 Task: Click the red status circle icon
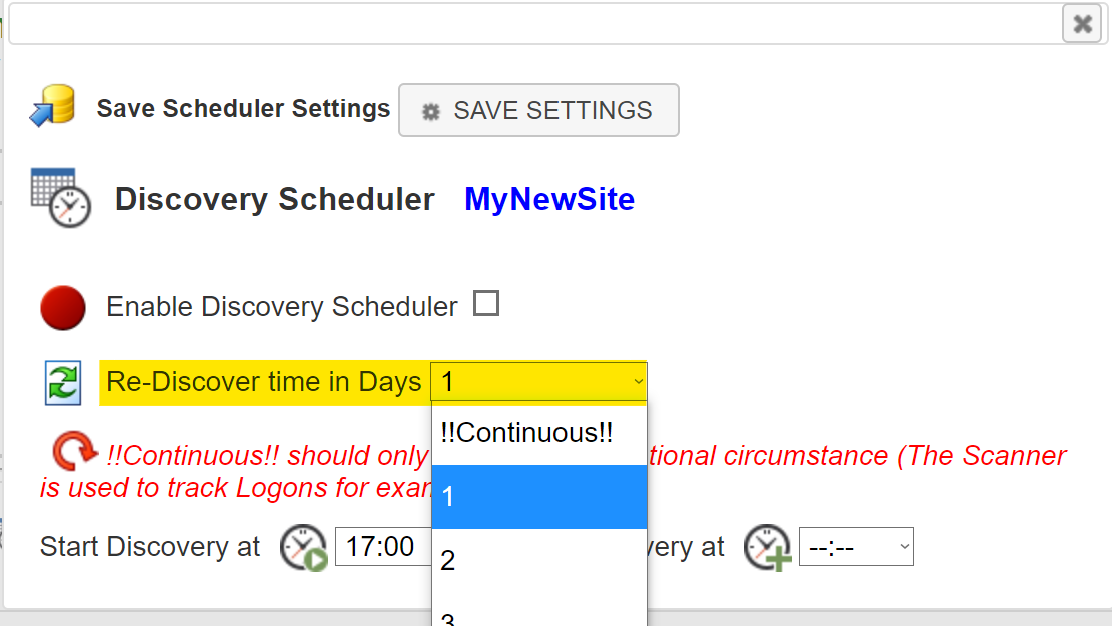[62, 308]
